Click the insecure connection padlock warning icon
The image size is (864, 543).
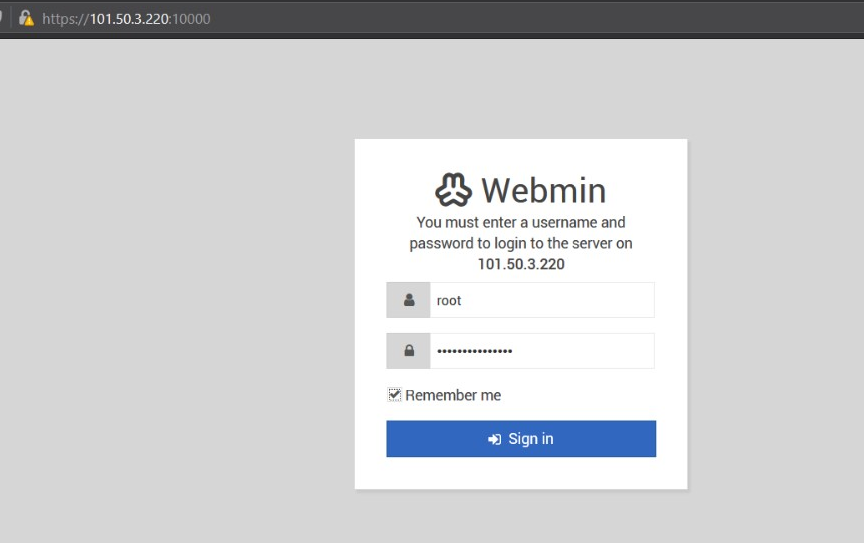pyautogui.click(x=26, y=19)
